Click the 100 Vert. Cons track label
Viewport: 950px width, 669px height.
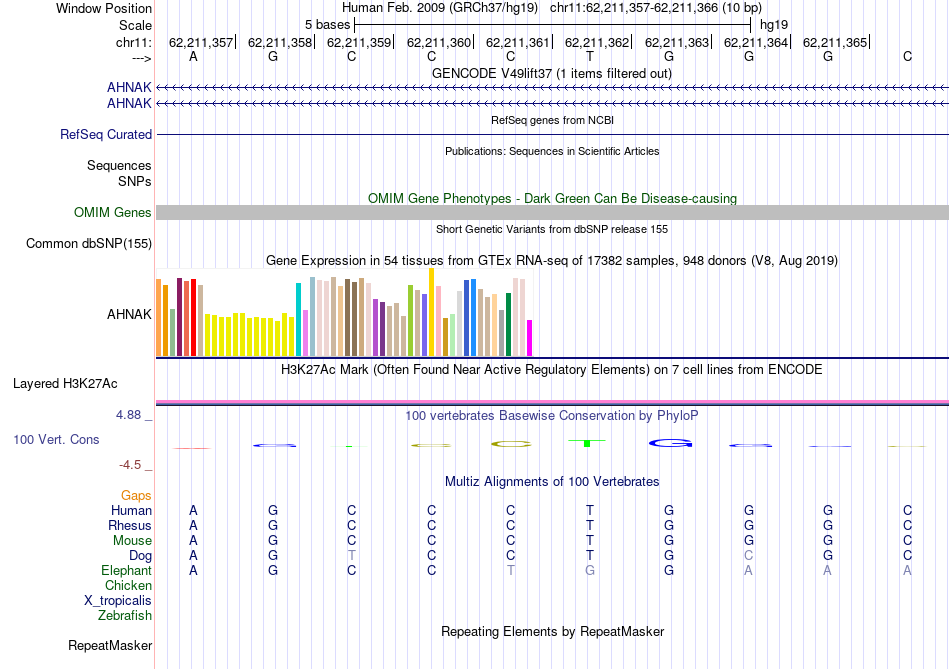click(x=56, y=439)
